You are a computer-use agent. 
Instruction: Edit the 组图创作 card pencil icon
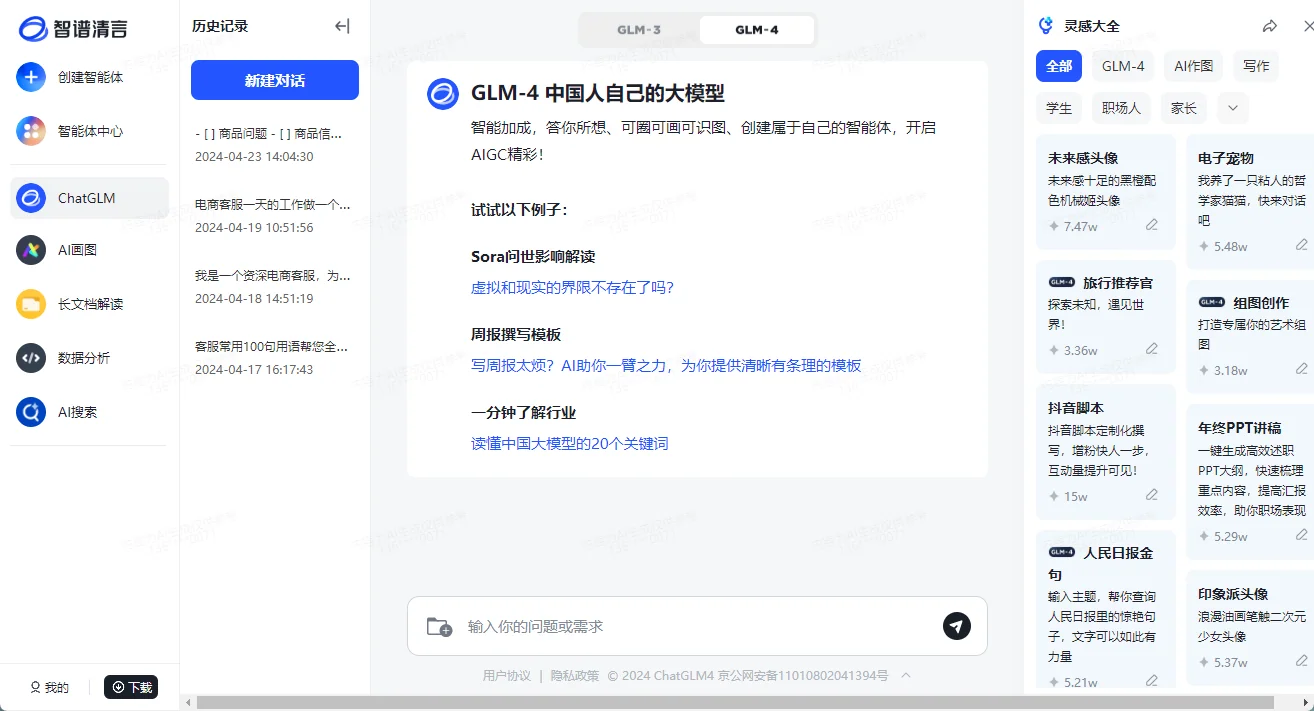click(1302, 369)
